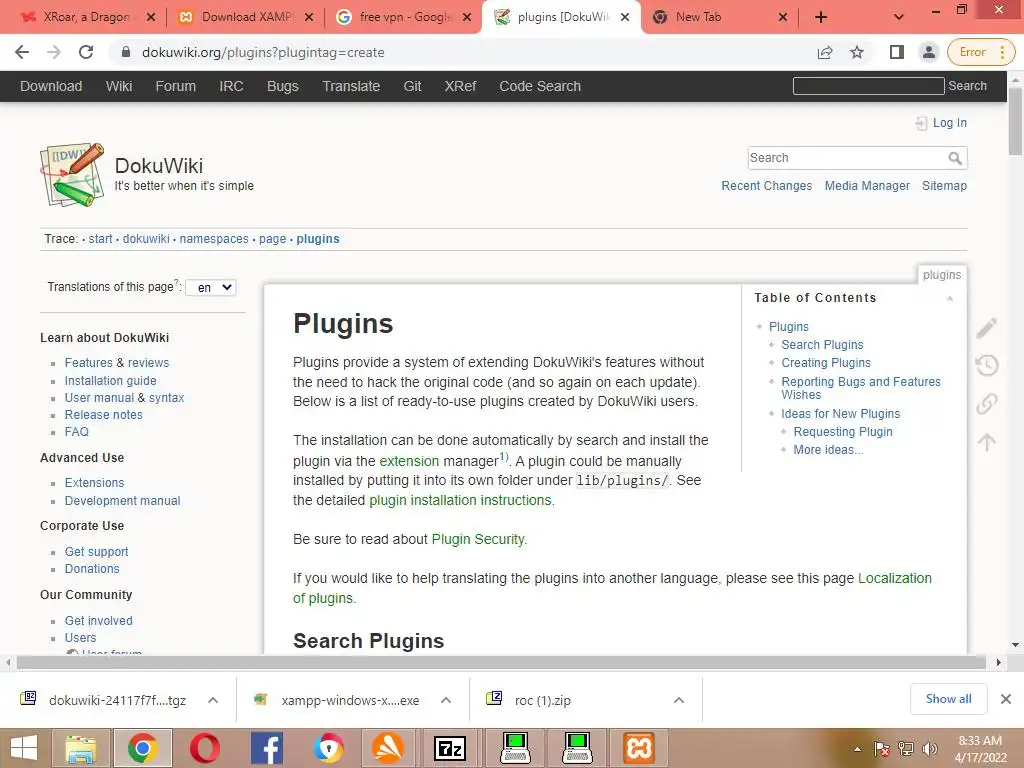Open the Plugin Security link
The height and width of the screenshot is (768, 1024).
478,539
